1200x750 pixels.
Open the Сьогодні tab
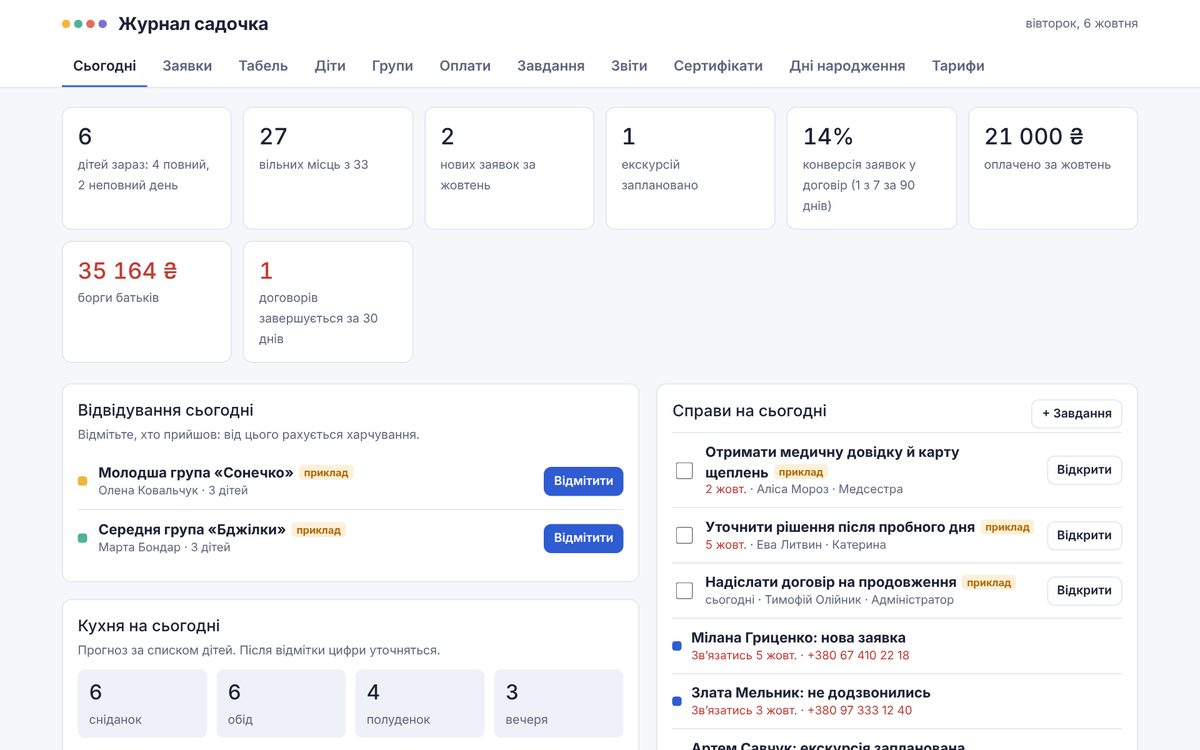[105, 66]
